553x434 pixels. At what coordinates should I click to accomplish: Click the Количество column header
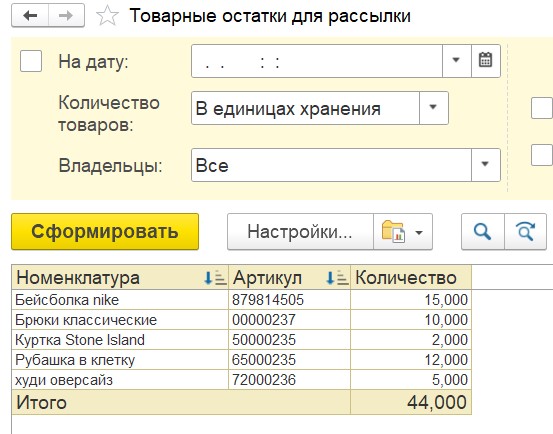pyautogui.click(x=411, y=278)
